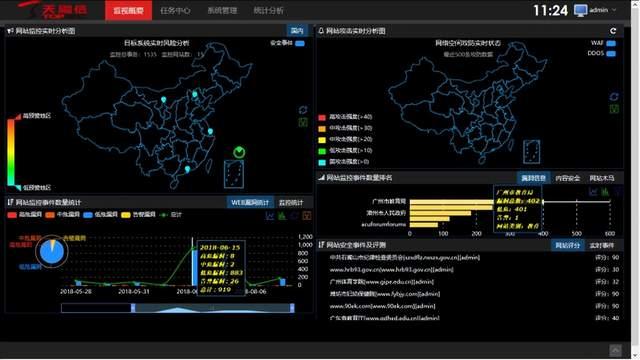640x360 pixels.
Task: Click the South China Sea inset on left map
Action: (234, 174)
